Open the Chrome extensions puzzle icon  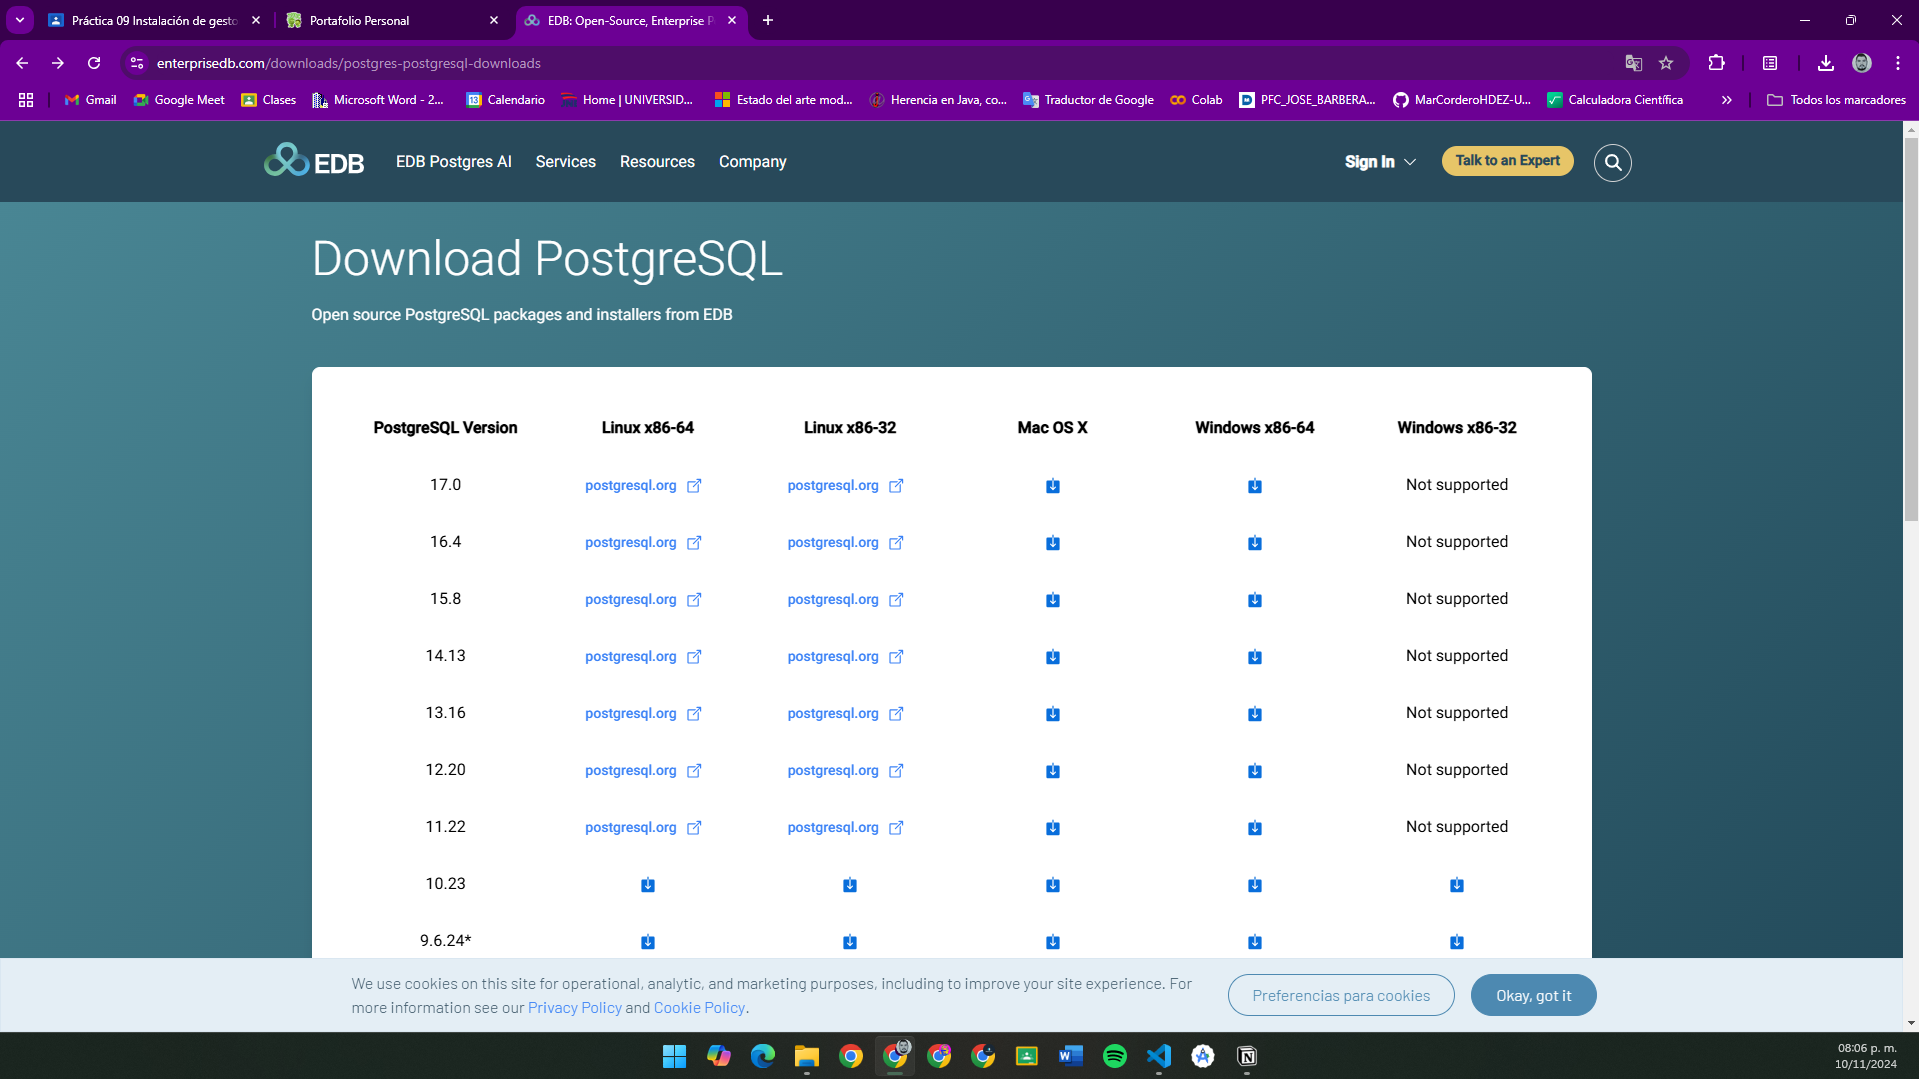pyautogui.click(x=1717, y=63)
